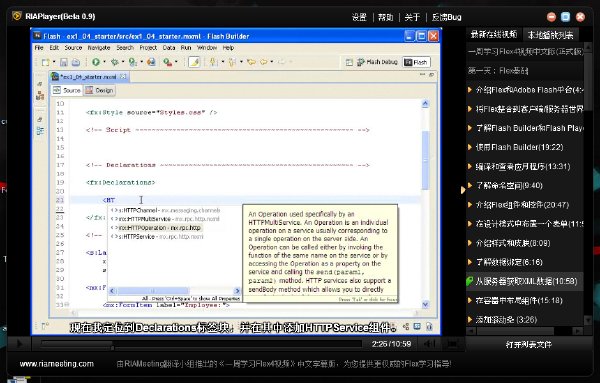
Task: Toggle the RIAPlayer fullscreen icon
Action: [452, 344]
